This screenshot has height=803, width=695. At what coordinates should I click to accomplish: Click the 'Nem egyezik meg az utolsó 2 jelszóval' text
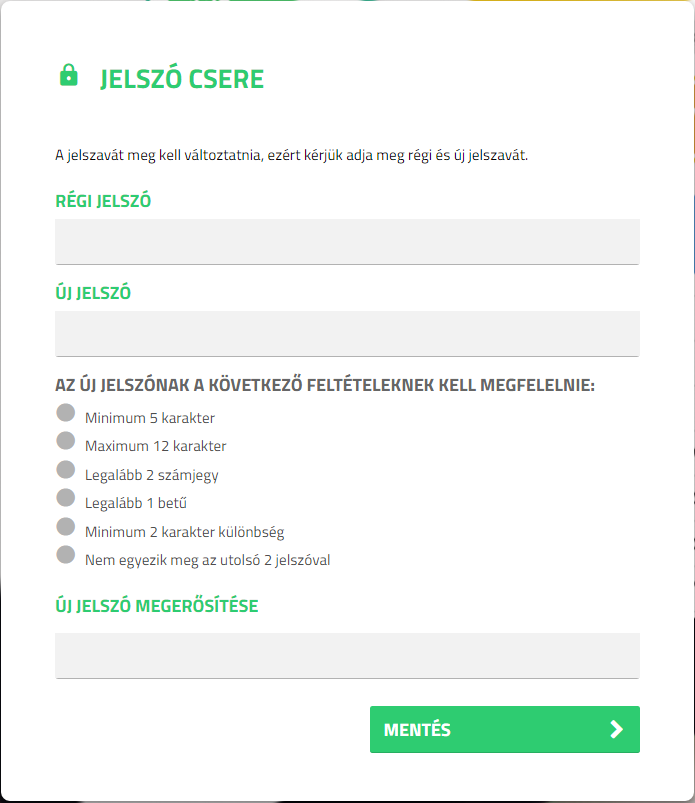tap(207, 560)
